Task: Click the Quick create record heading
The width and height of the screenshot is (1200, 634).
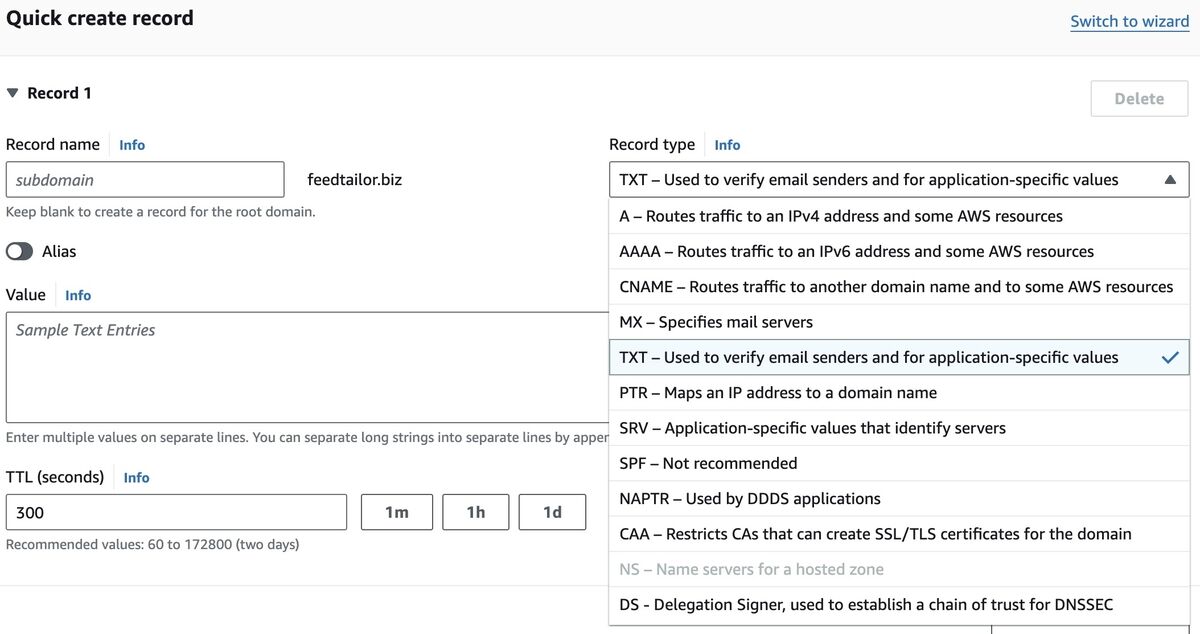Action: click(100, 18)
